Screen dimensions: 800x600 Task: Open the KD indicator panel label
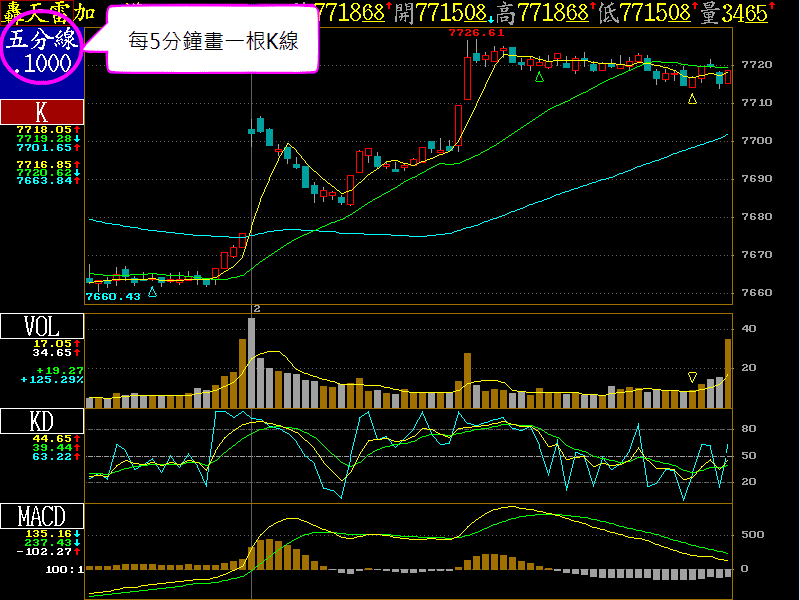pyautogui.click(x=42, y=422)
